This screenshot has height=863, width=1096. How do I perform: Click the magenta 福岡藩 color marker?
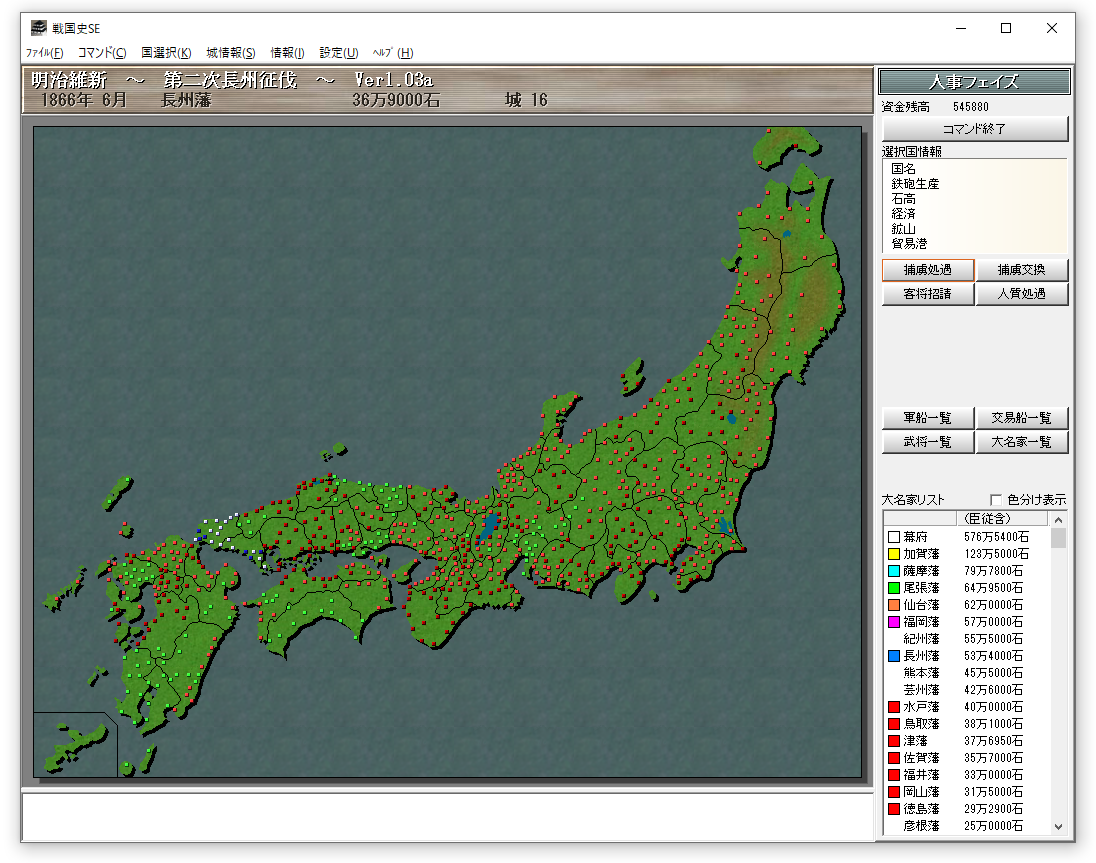click(894, 622)
